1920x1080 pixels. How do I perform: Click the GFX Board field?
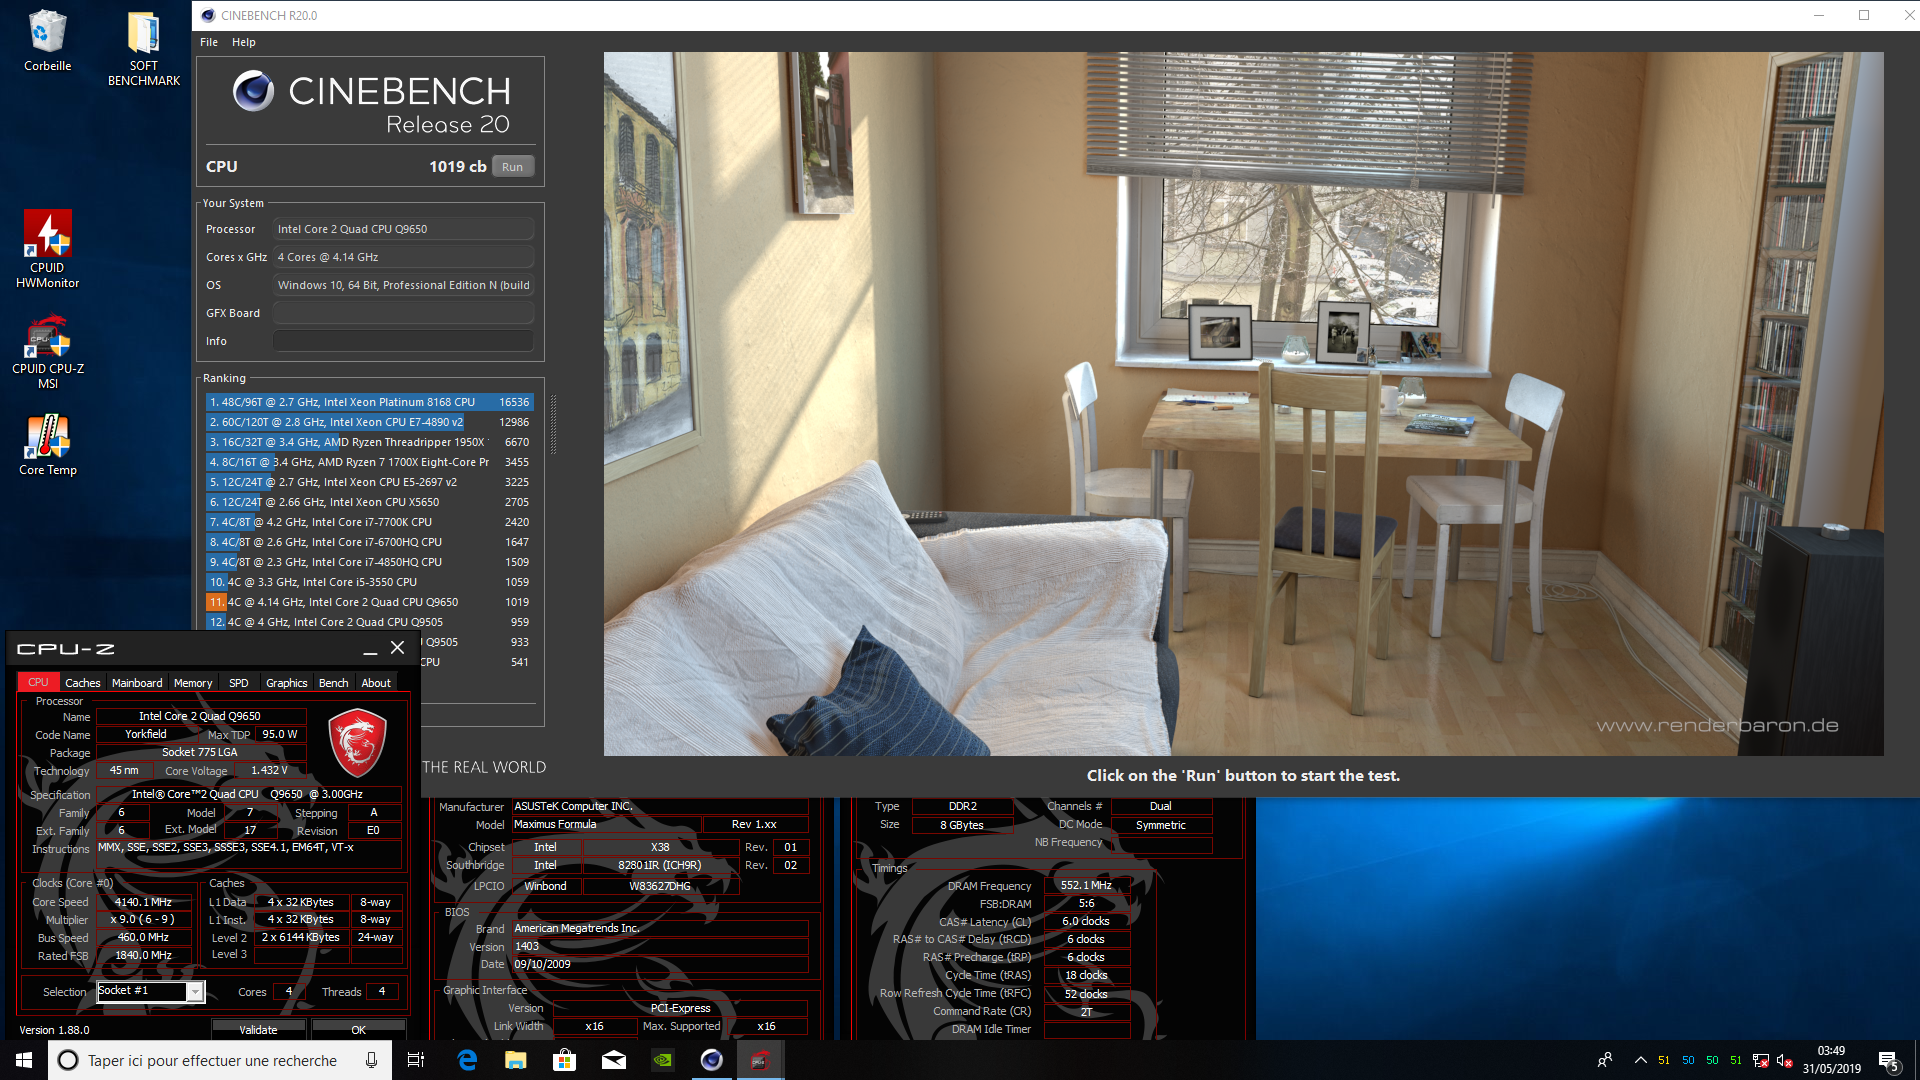pos(403,313)
